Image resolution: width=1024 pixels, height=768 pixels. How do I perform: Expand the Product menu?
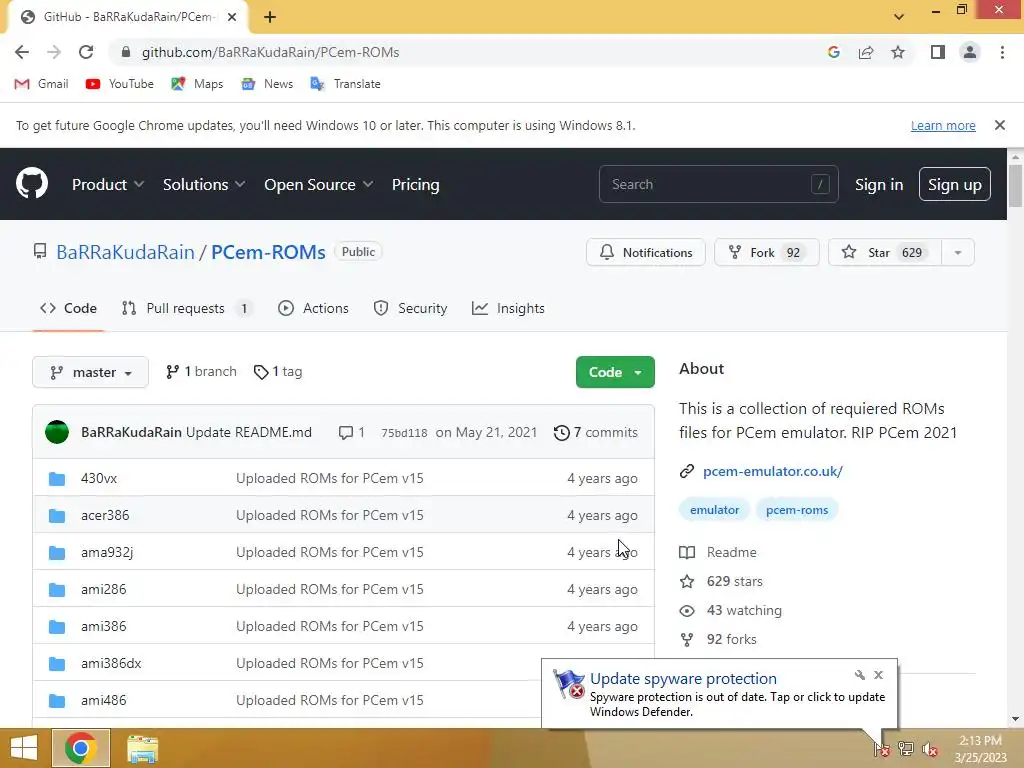tap(108, 185)
